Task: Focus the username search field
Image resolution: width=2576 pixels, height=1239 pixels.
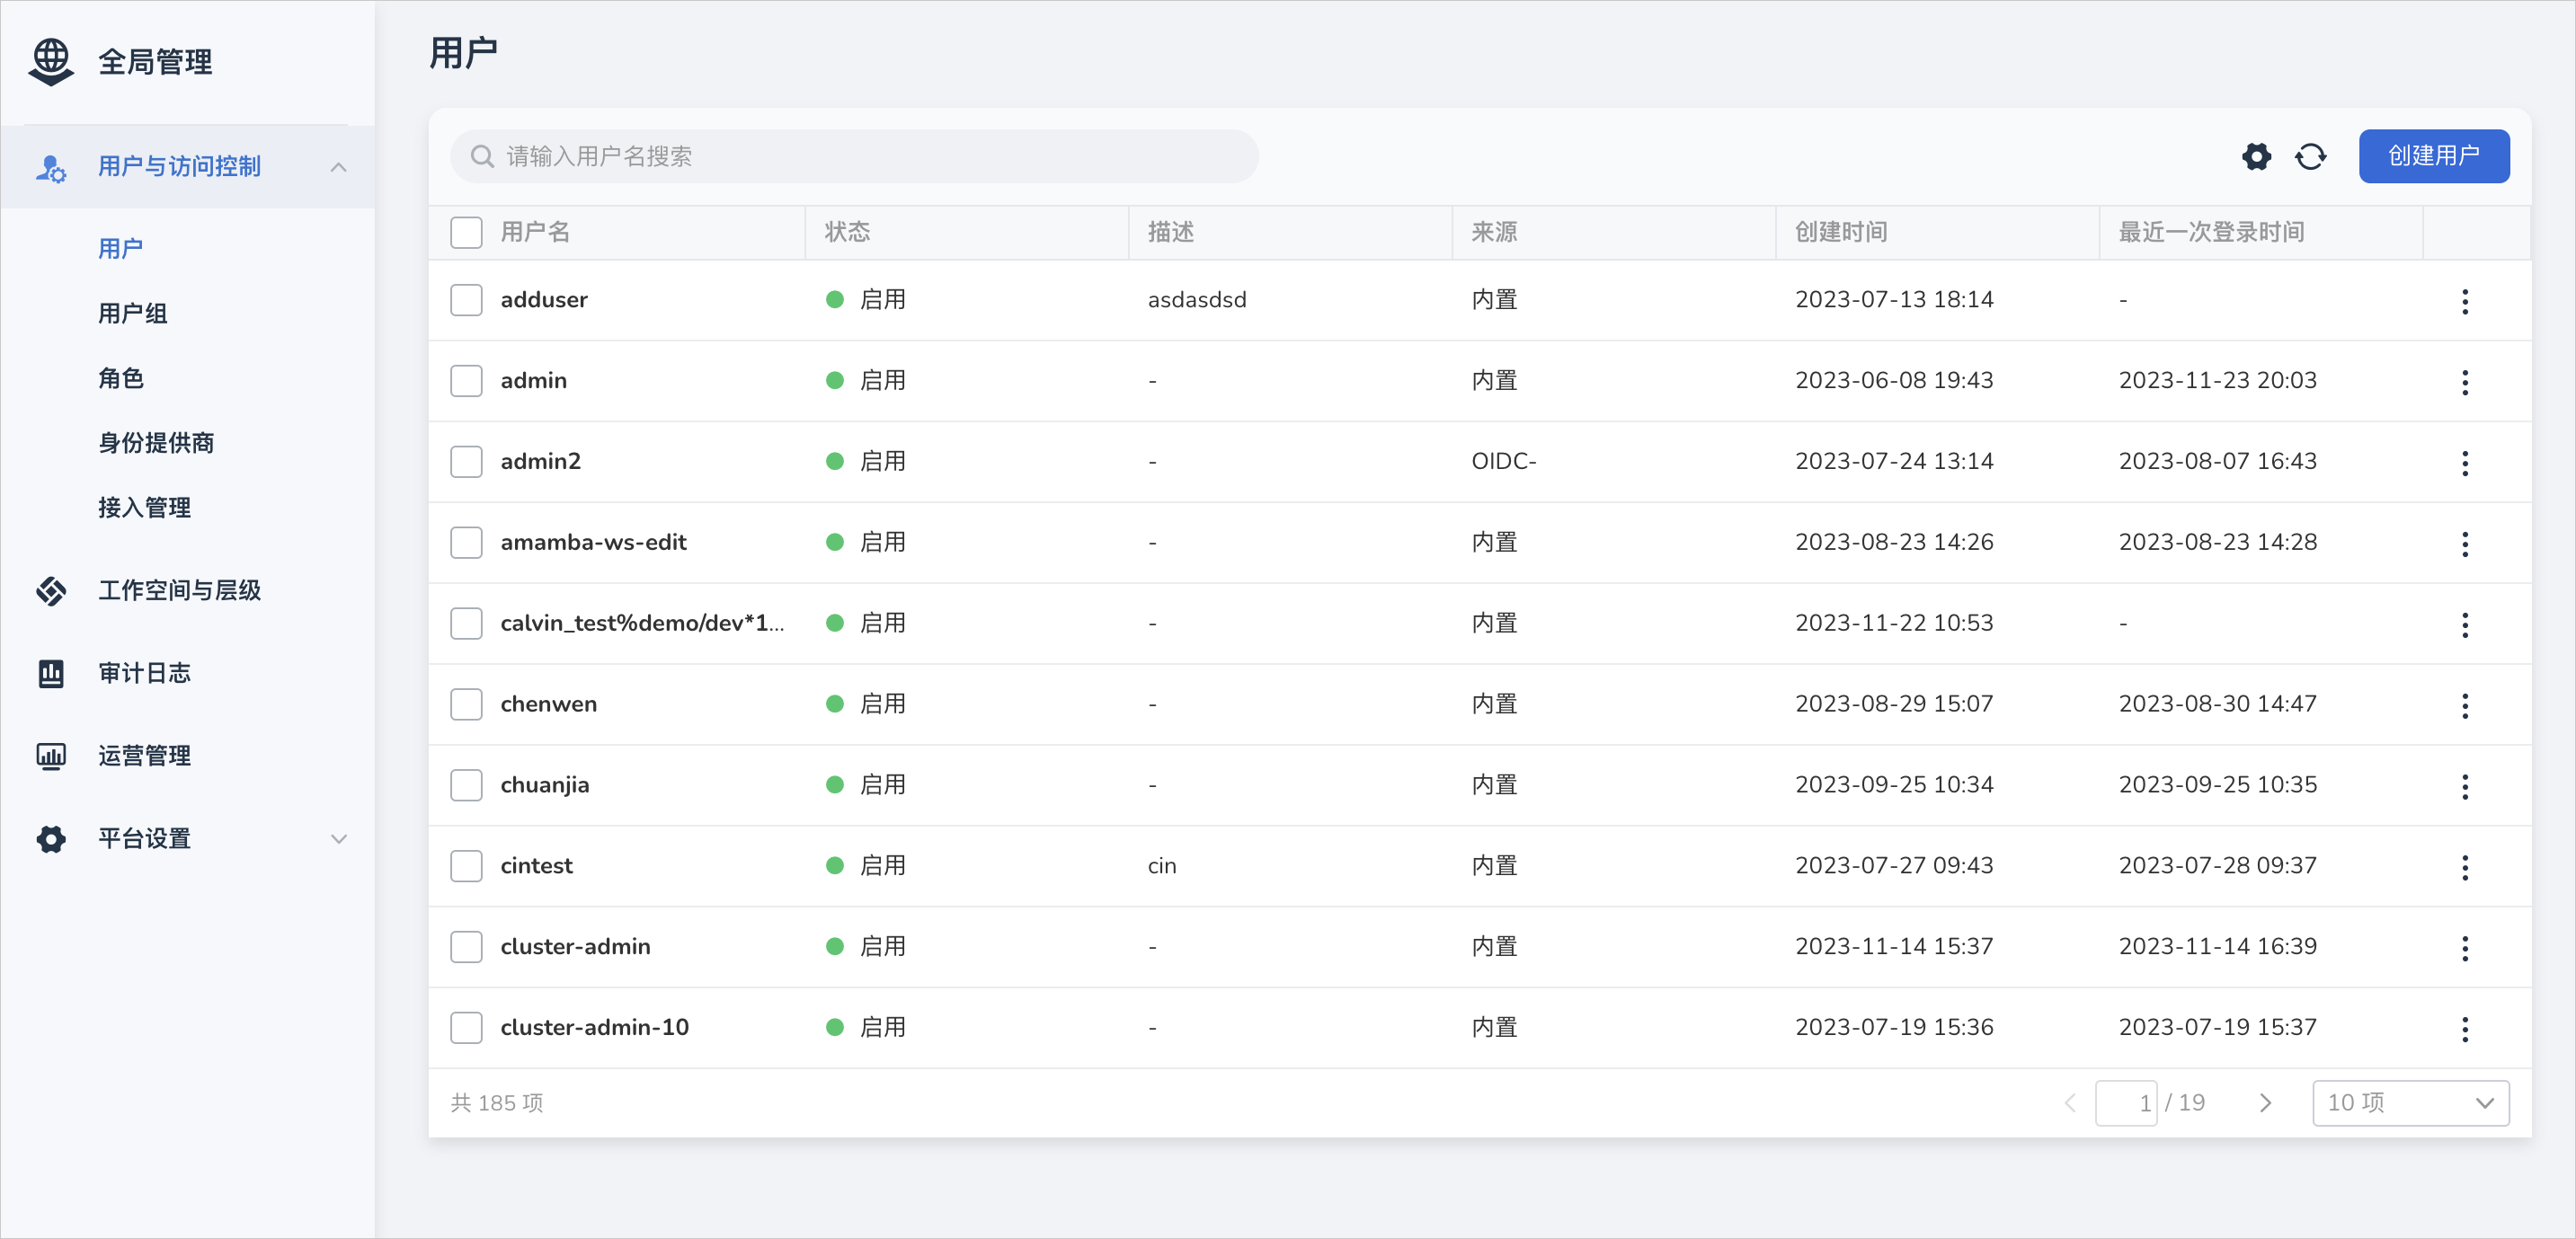Action: (854, 156)
